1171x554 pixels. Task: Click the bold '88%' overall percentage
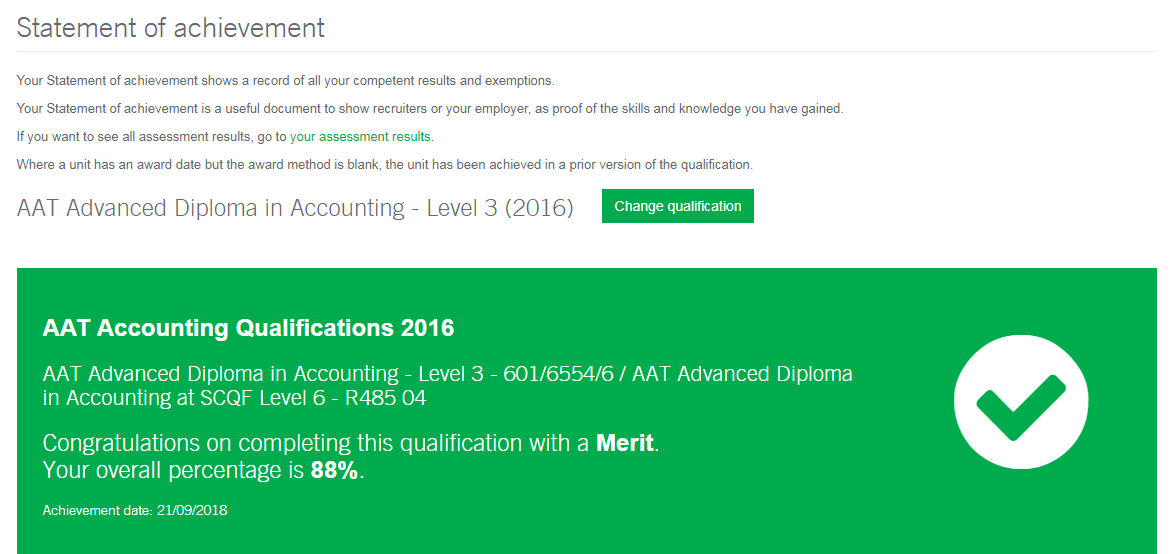click(334, 471)
